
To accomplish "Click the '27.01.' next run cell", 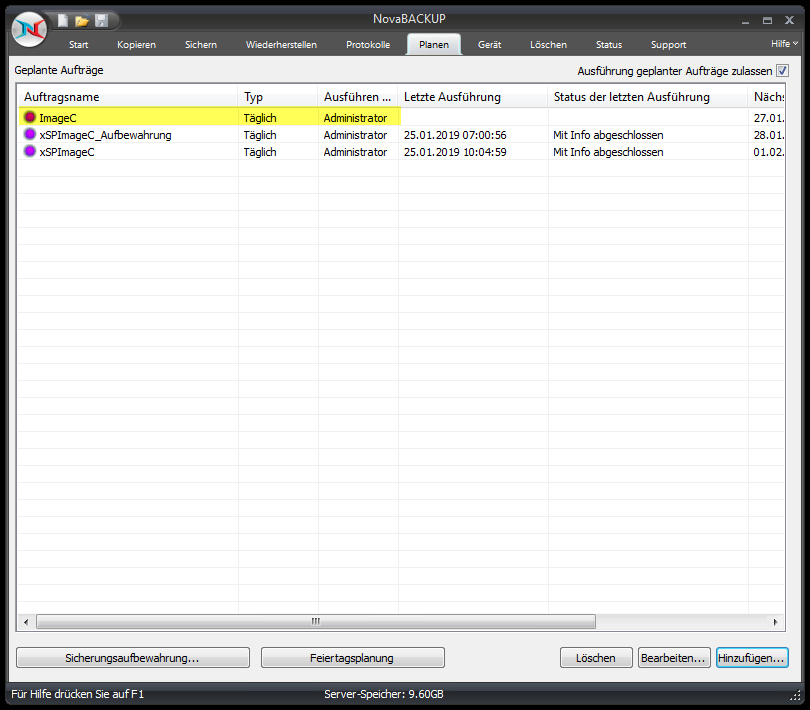I will pos(769,118).
